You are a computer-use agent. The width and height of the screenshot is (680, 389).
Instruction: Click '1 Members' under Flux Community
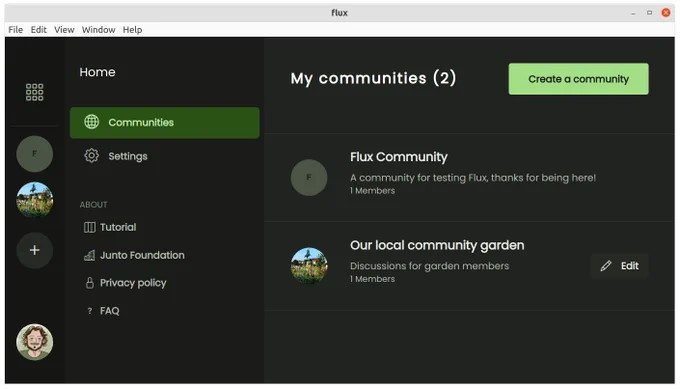(x=372, y=190)
